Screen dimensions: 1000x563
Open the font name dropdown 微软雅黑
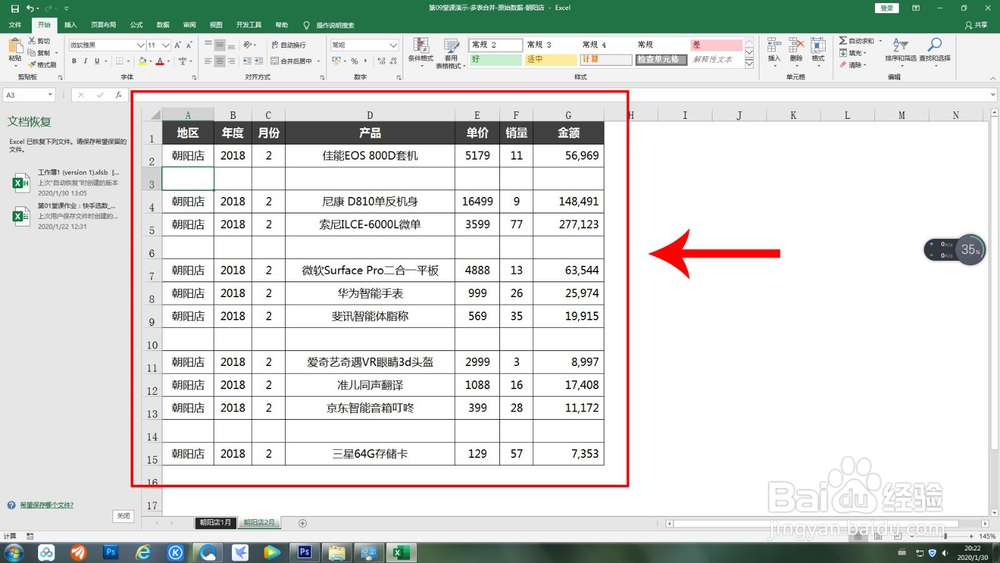(140, 45)
